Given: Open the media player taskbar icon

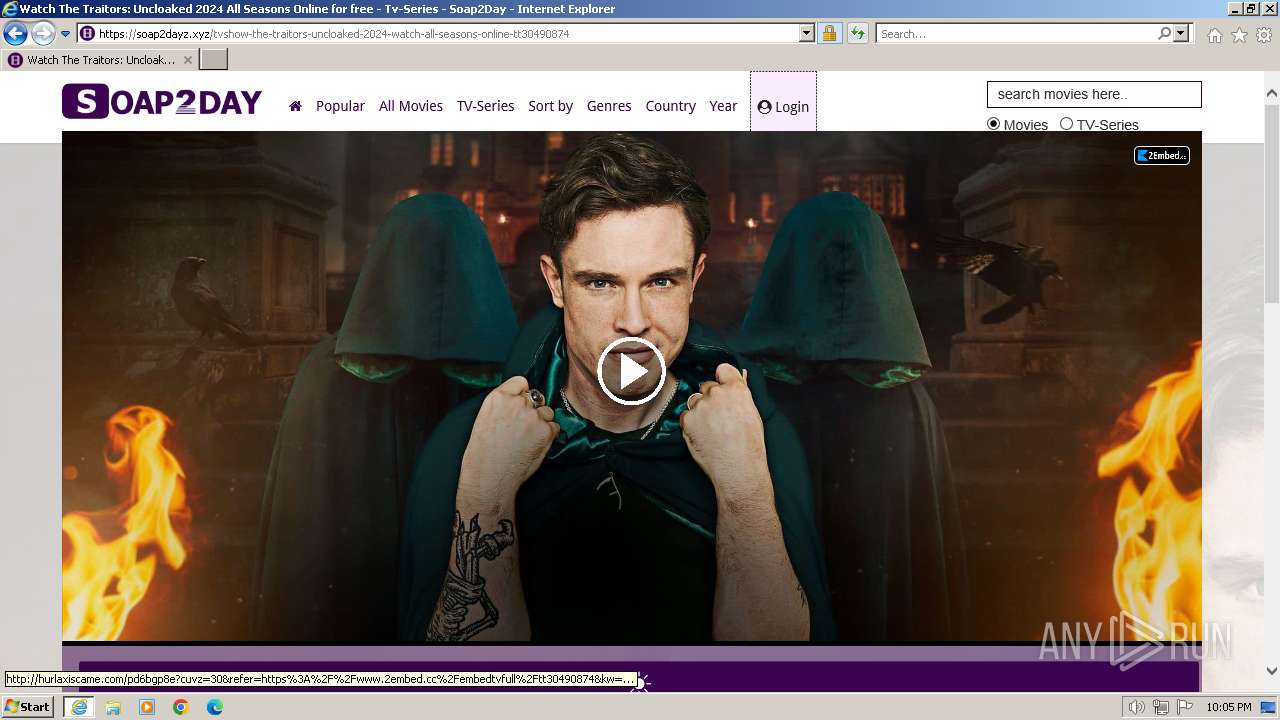Looking at the screenshot, I should click(147, 707).
